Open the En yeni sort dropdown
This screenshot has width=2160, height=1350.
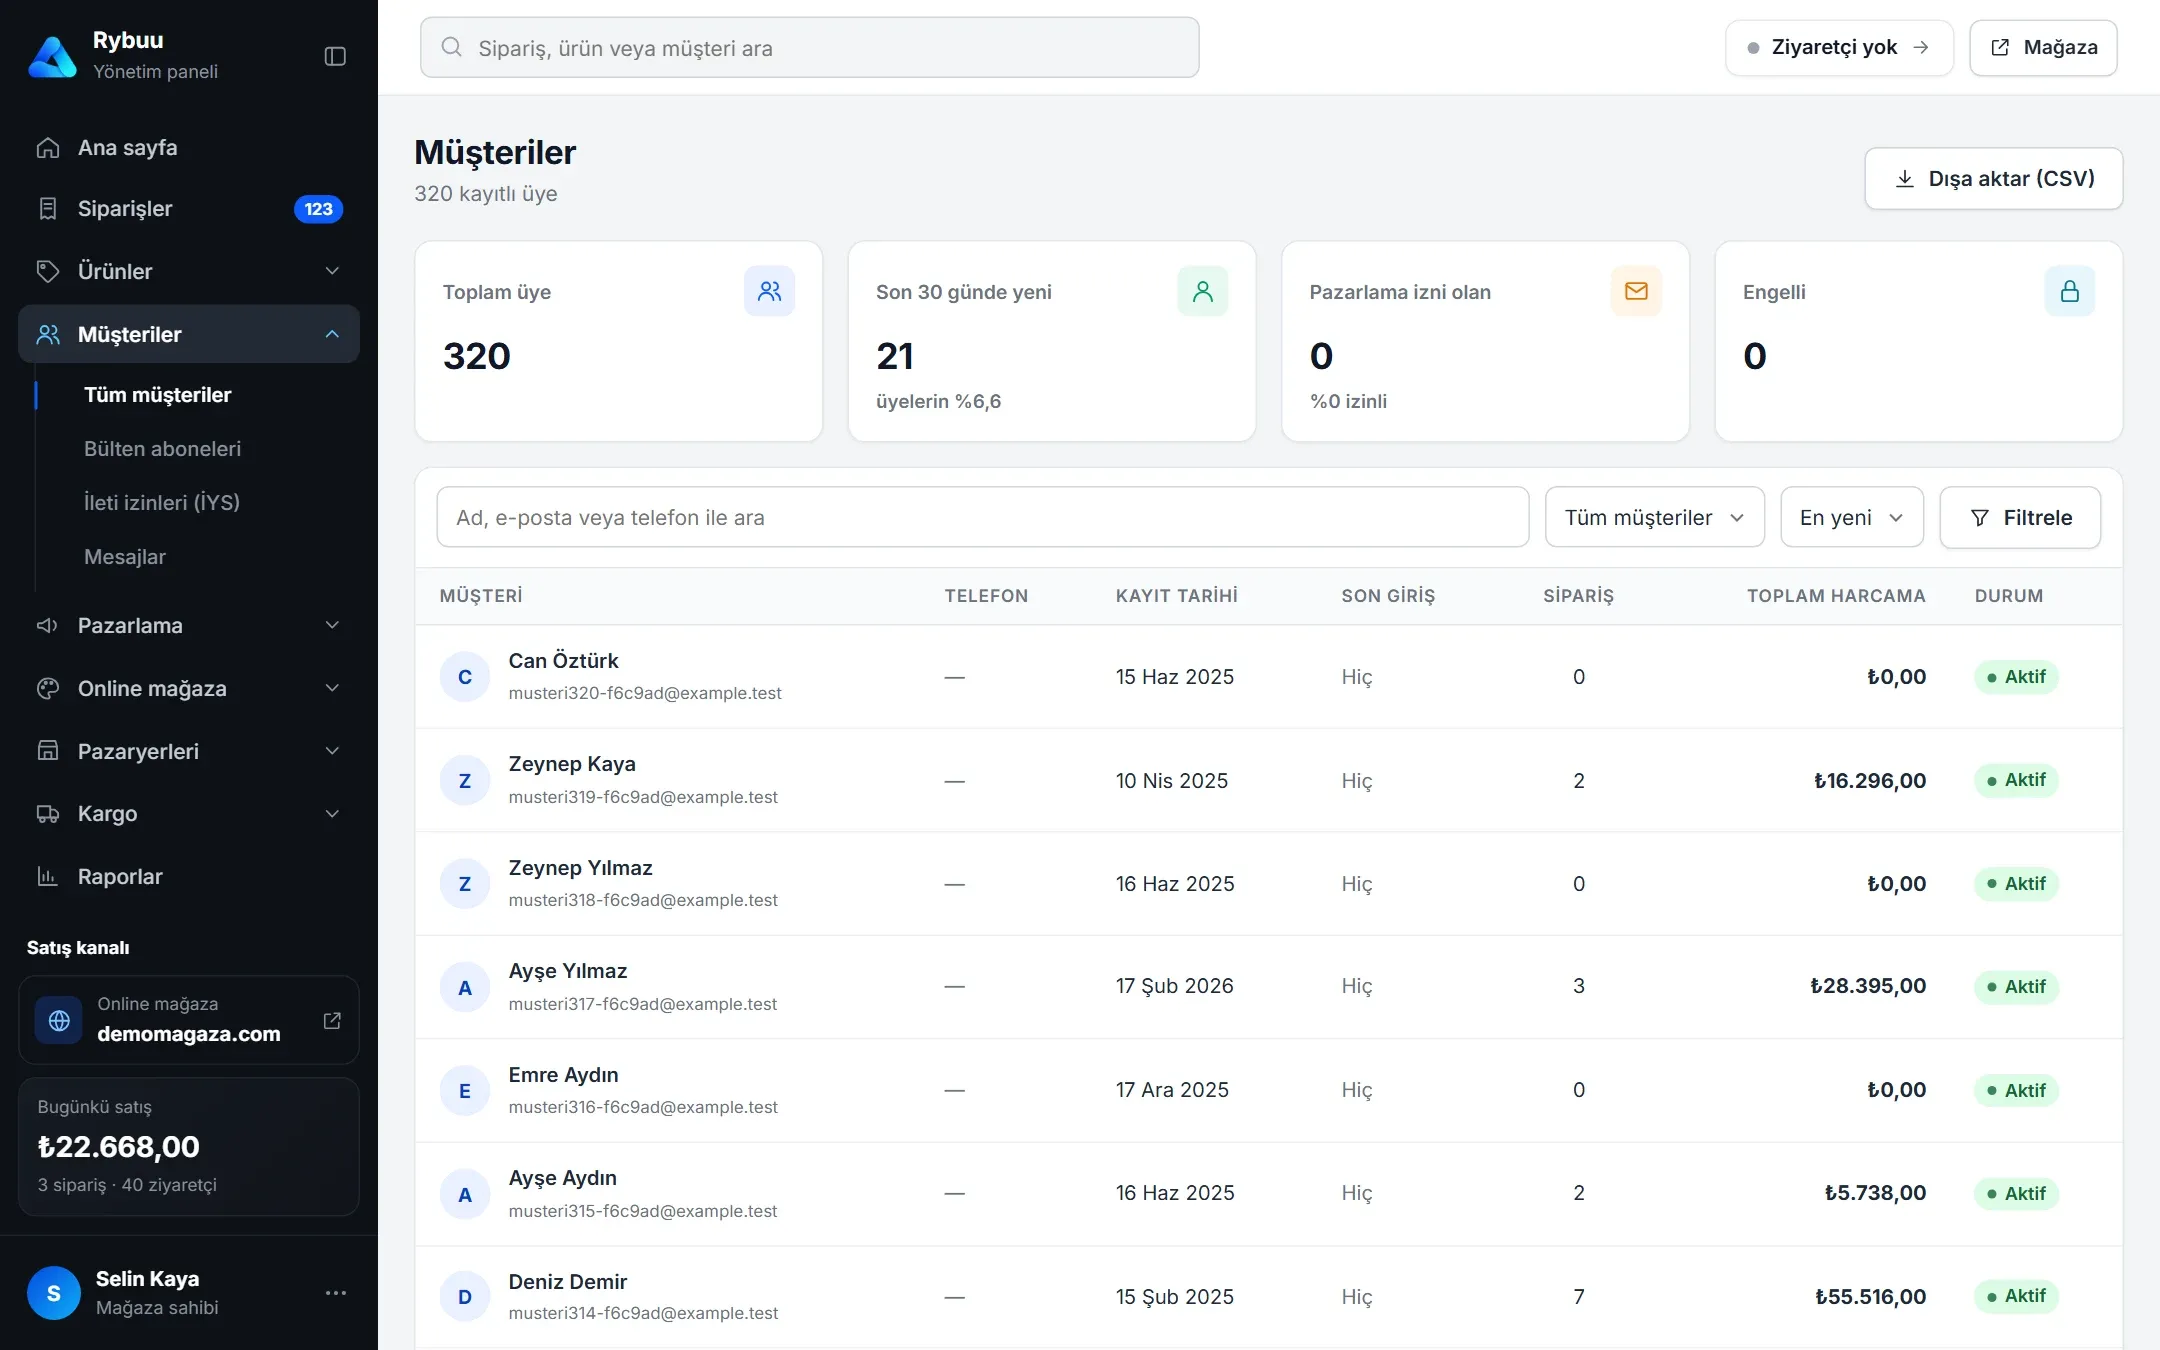point(1851,517)
